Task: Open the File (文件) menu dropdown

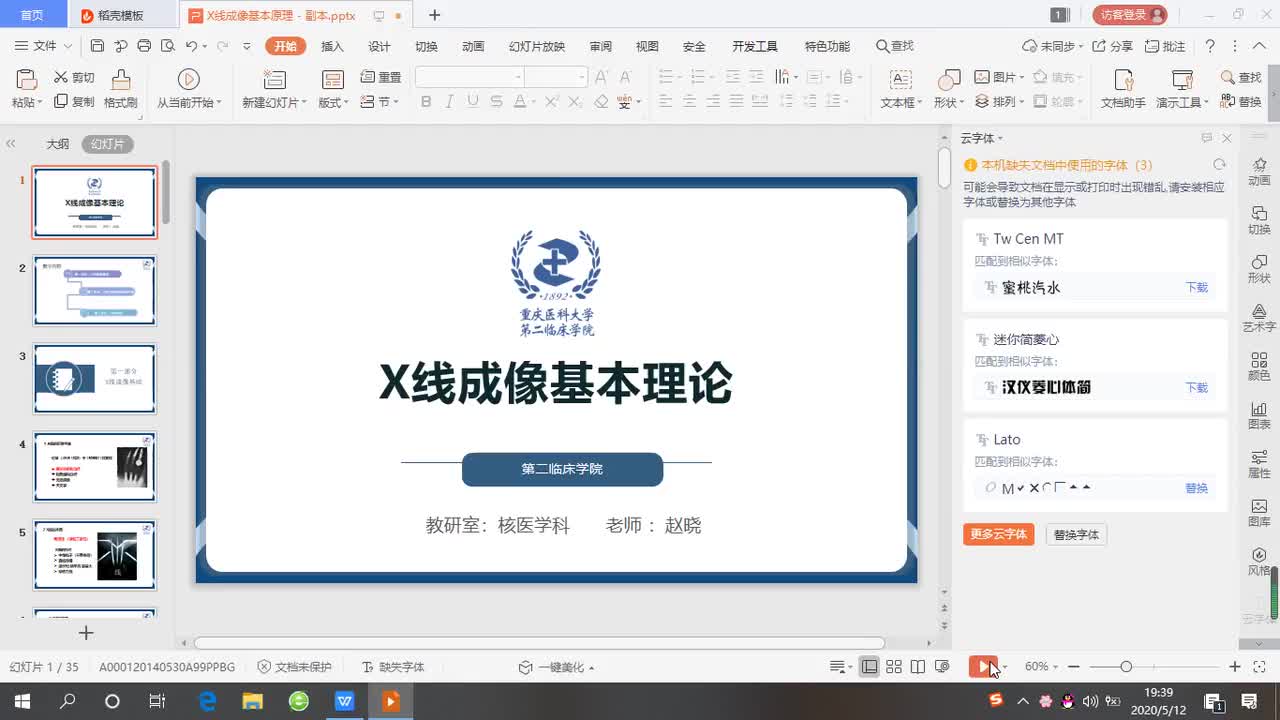Action: tap(44, 46)
